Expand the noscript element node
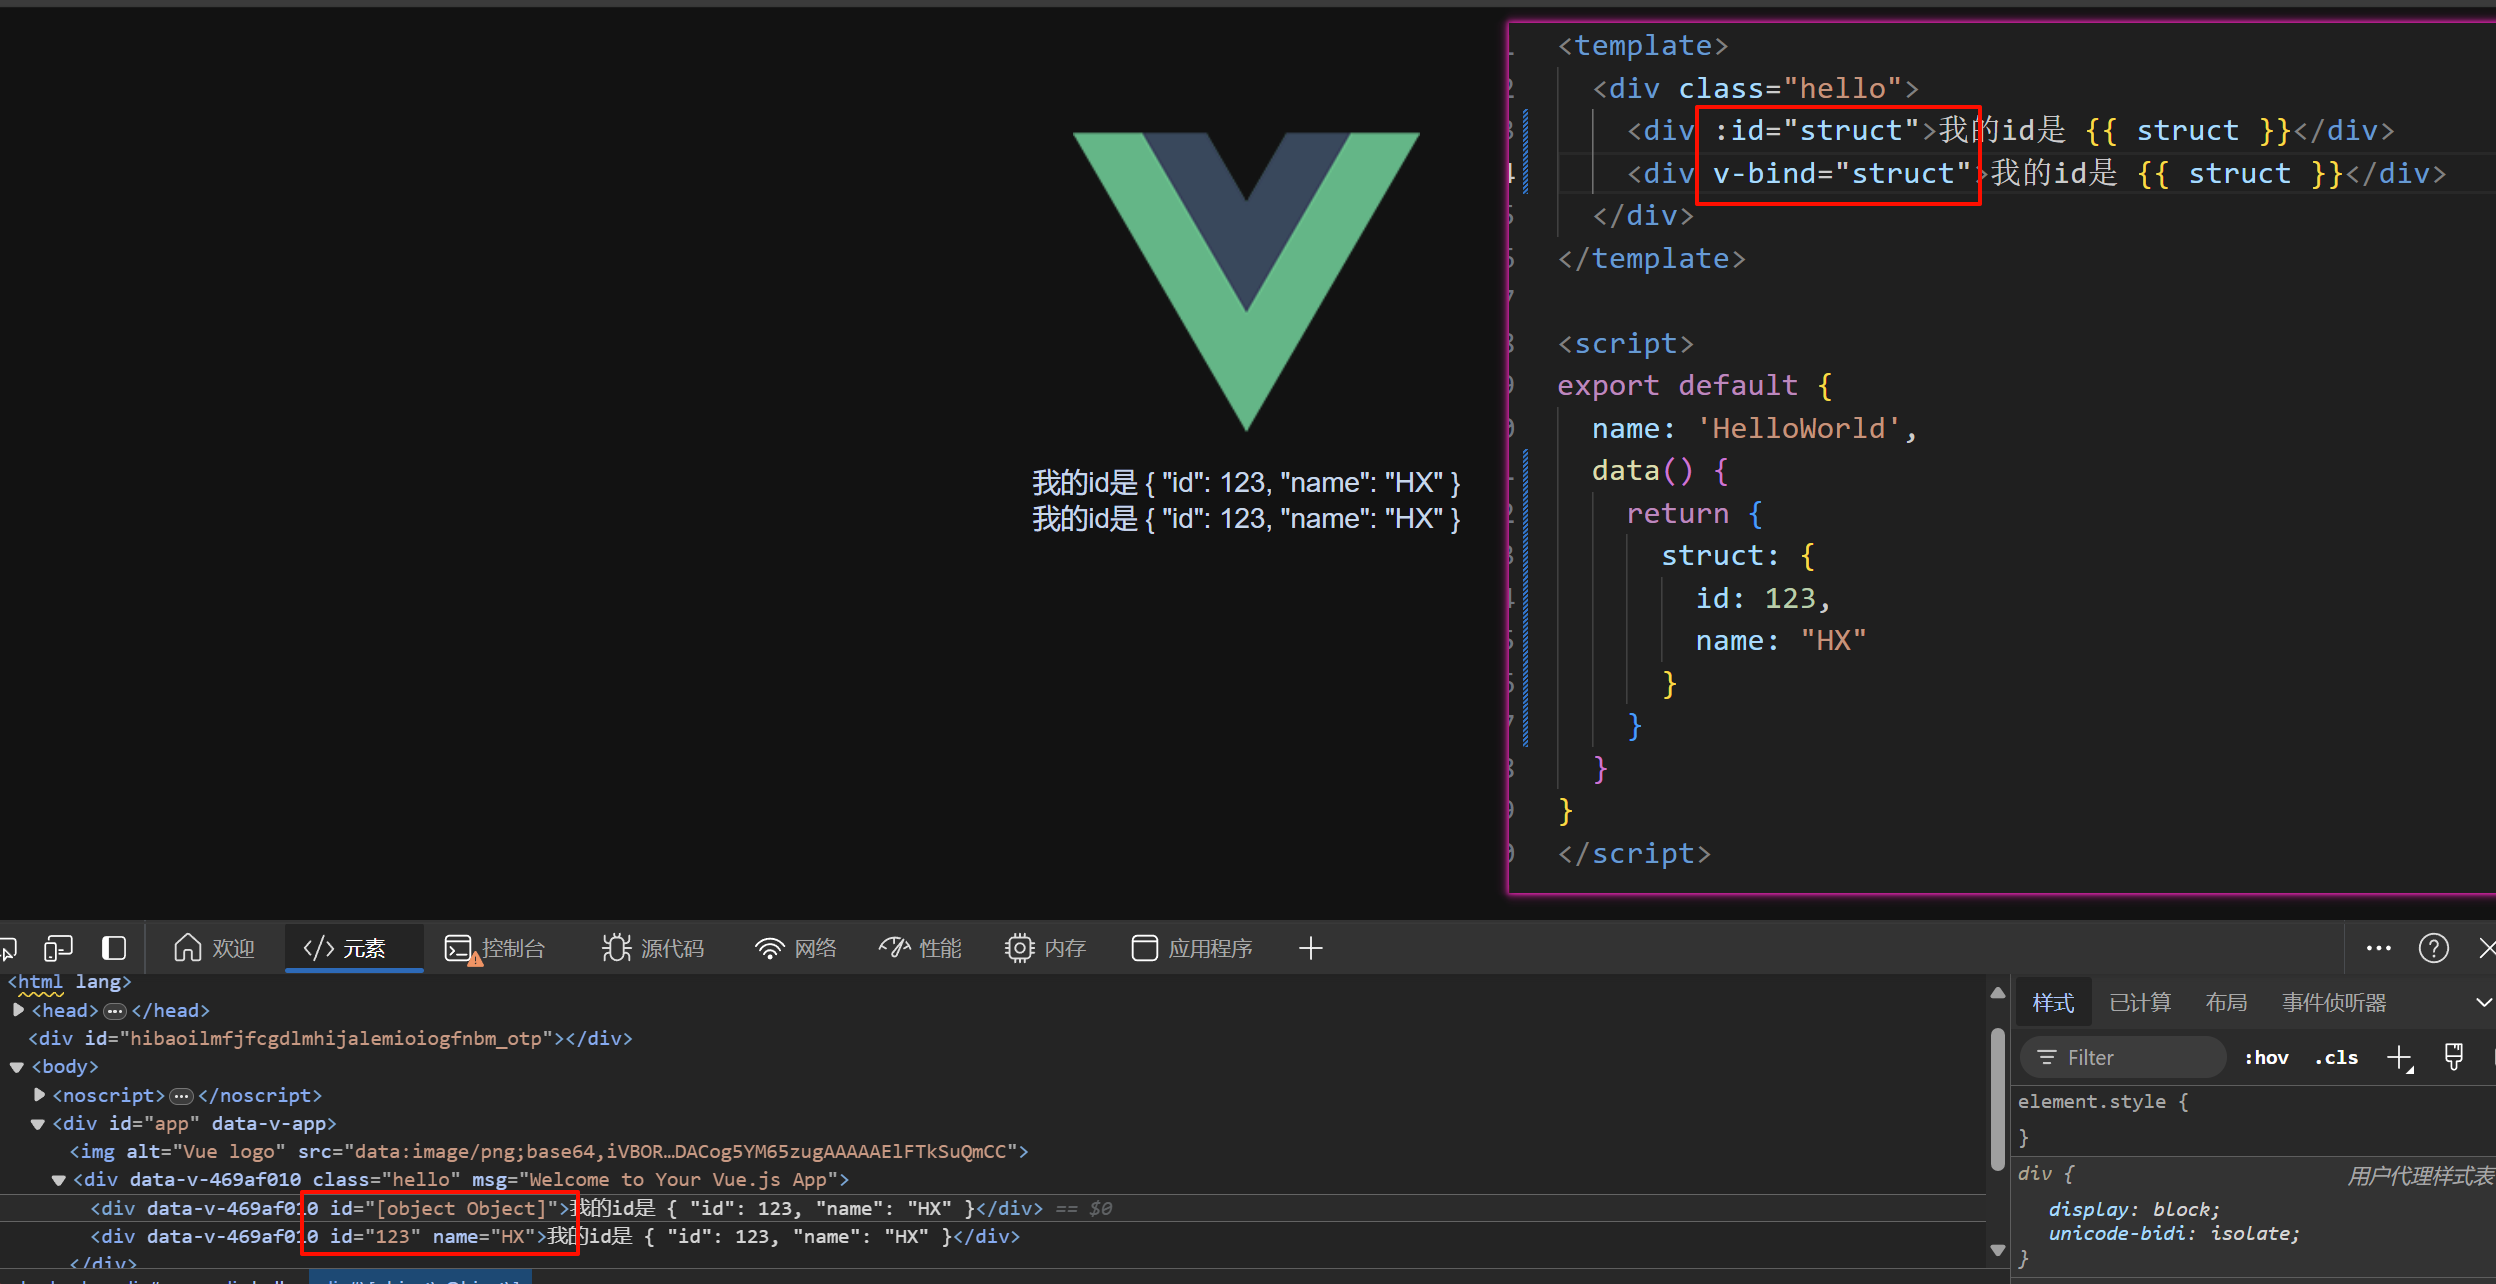Image resolution: width=2496 pixels, height=1284 pixels. point(39,1095)
